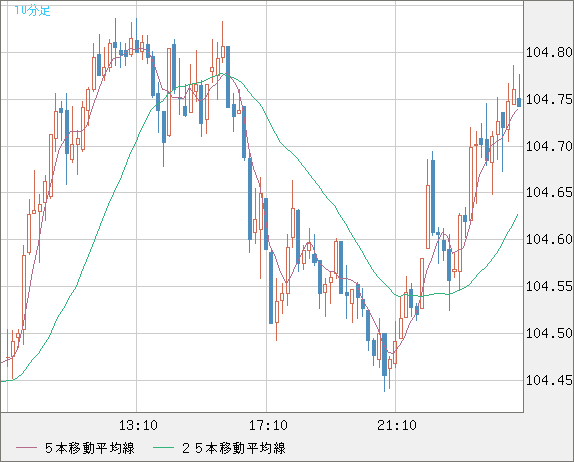Click the 104.50 price axis label
Viewport: 574px width, 462px height.
coord(549,333)
